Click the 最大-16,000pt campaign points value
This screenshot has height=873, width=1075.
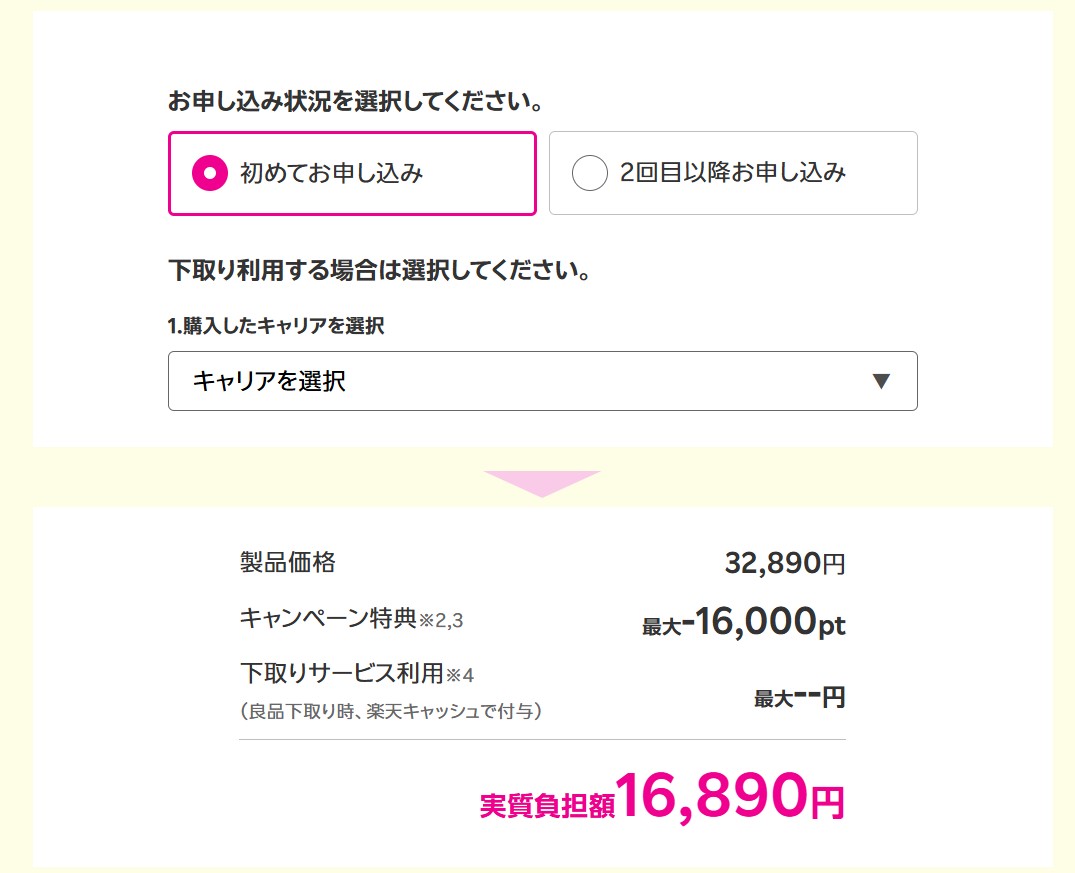[x=744, y=623]
